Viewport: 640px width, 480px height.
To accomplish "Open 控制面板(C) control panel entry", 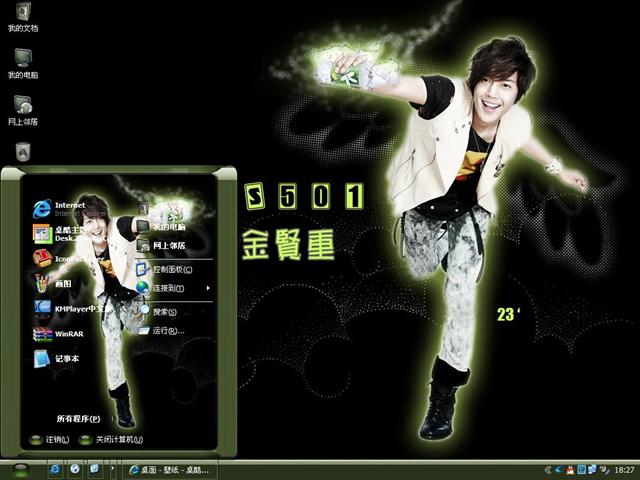I will [x=164, y=269].
